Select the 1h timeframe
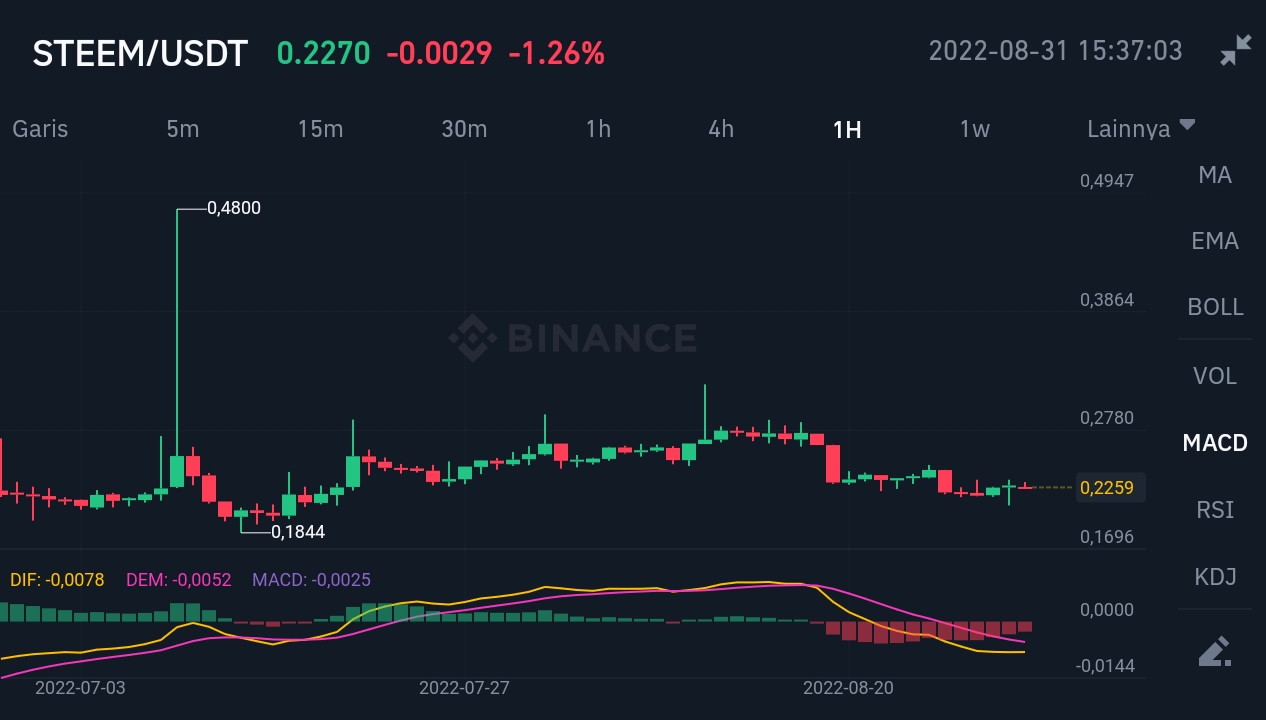This screenshot has height=720, width=1266. pyautogui.click(x=598, y=129)
